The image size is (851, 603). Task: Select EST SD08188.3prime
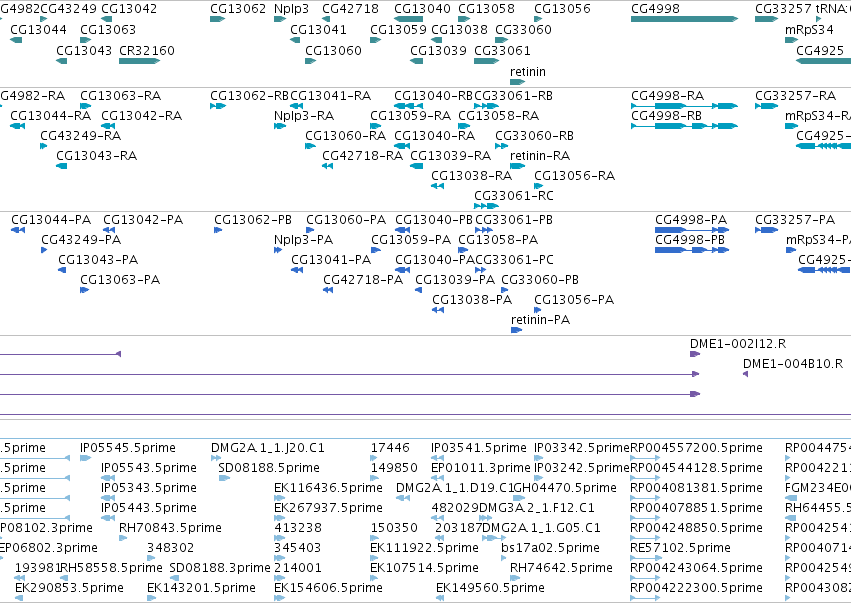tap(220, 568)
